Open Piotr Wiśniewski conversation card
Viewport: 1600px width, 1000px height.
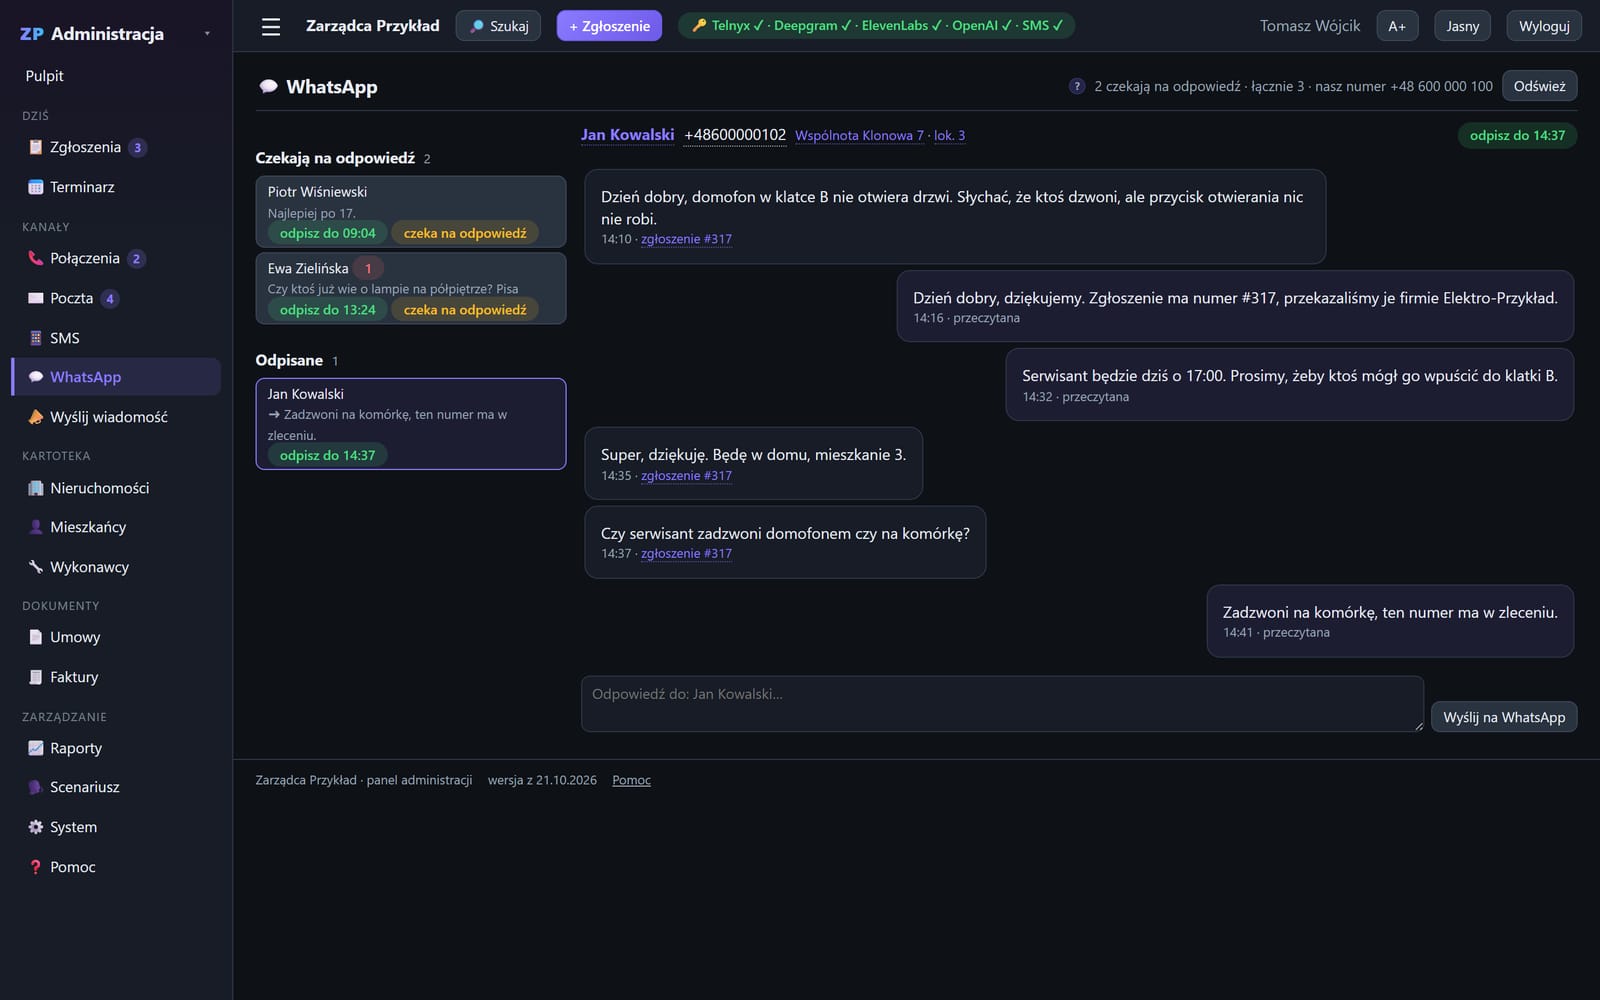pyautogui.click(x=411, y=212)
